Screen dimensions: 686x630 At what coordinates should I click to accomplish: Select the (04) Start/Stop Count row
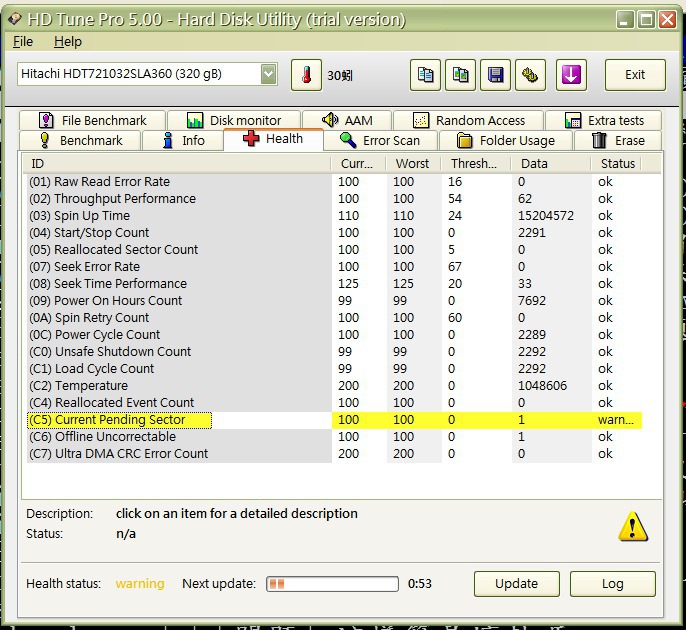334,233
